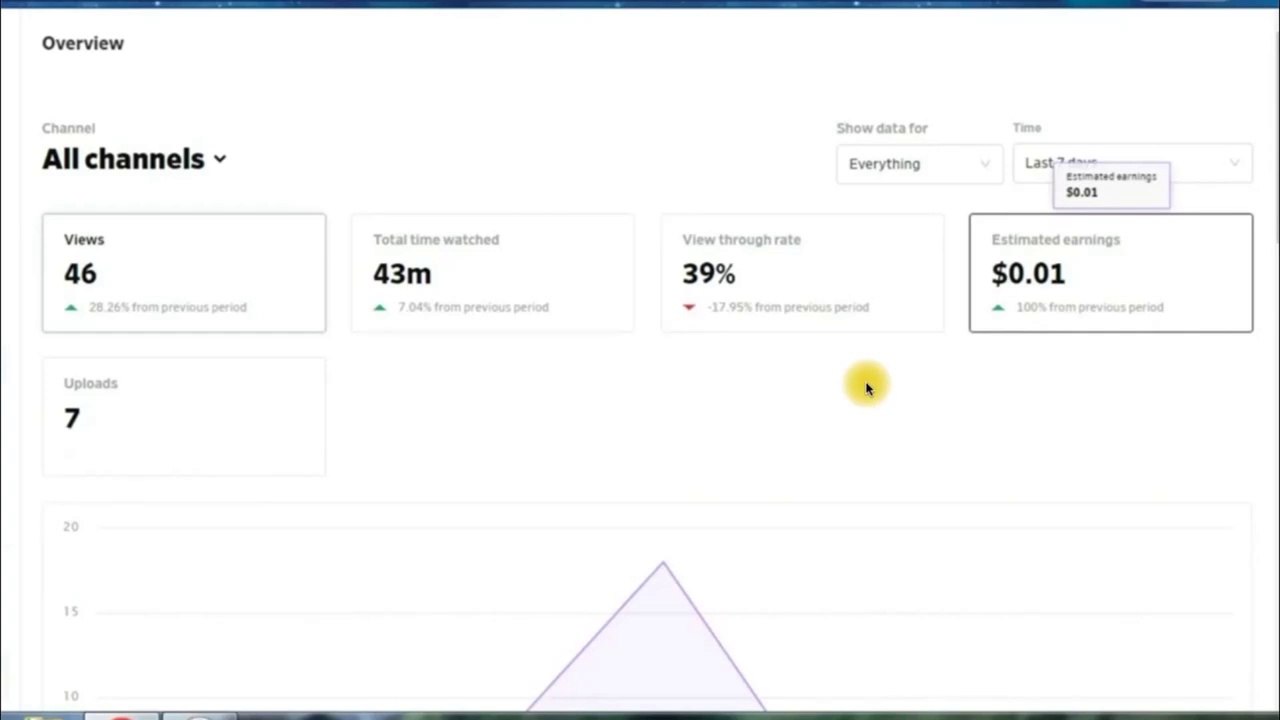
Task: Click the '7.04% from previous period' text
Action: pyautogui.click(x=474, y=307)
